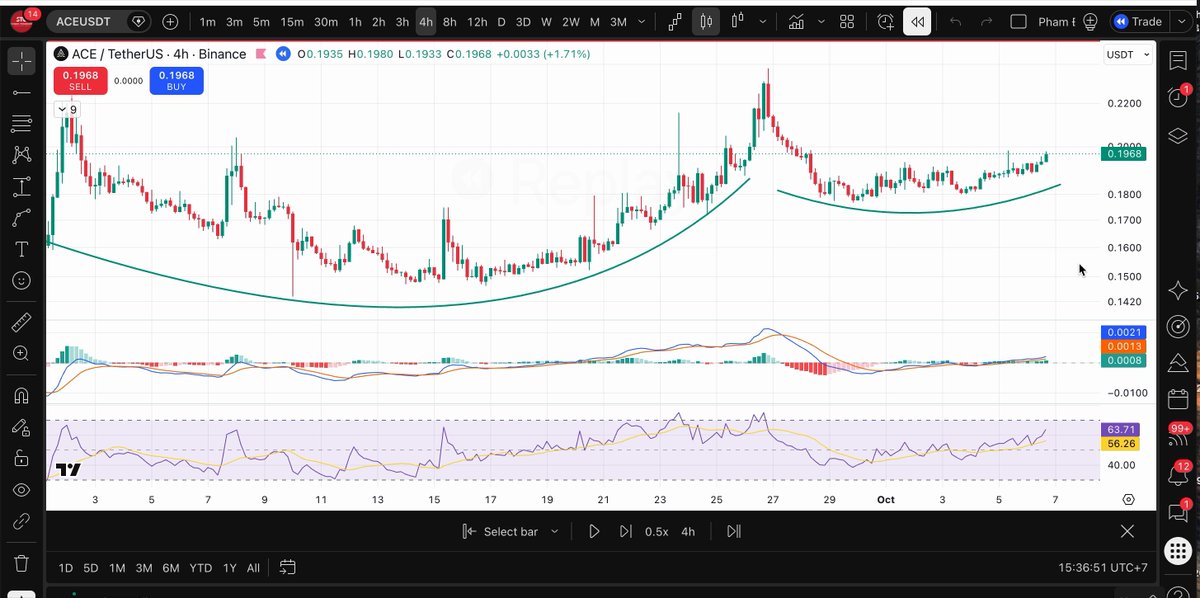Hide all drawings with the eye icon
The width and height of the screenshot is (1200, 598).
[21, 490]
